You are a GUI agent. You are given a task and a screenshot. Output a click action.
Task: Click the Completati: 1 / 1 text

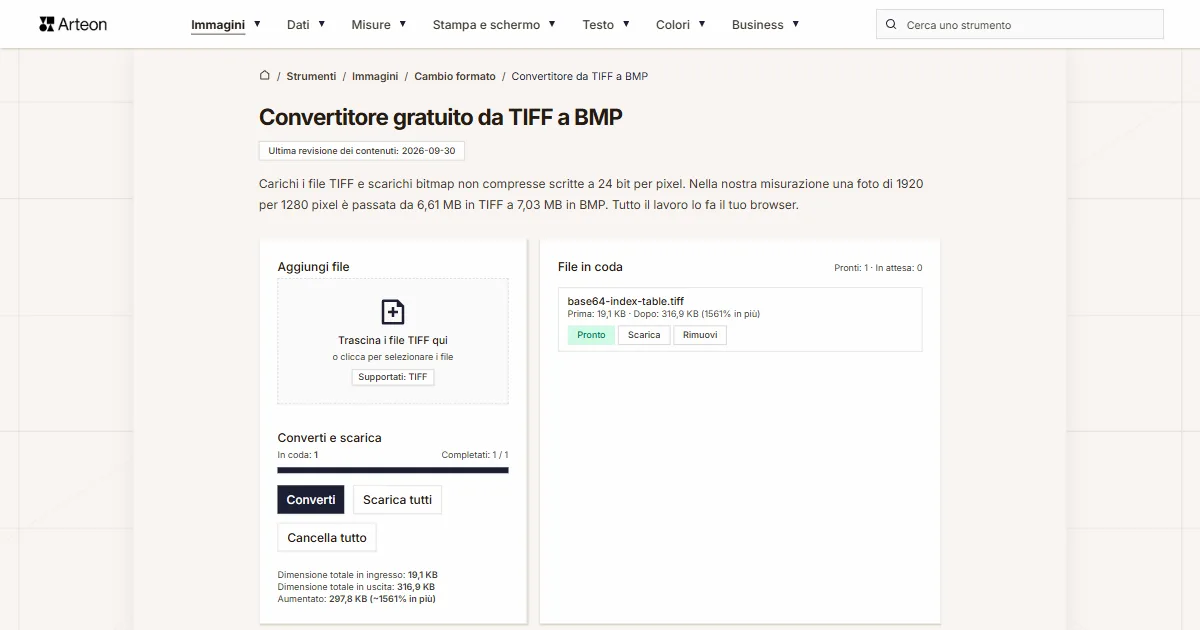pos(475,455)
